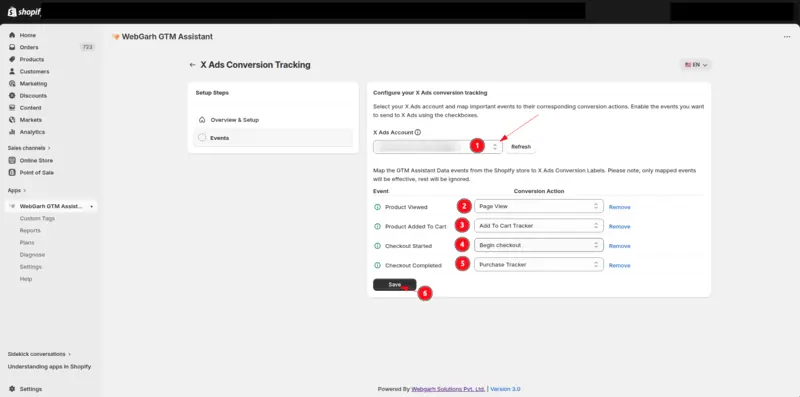This screenshot has width=800, height=397.
Task: Click the Conversion Action column header
Action: 539,191
